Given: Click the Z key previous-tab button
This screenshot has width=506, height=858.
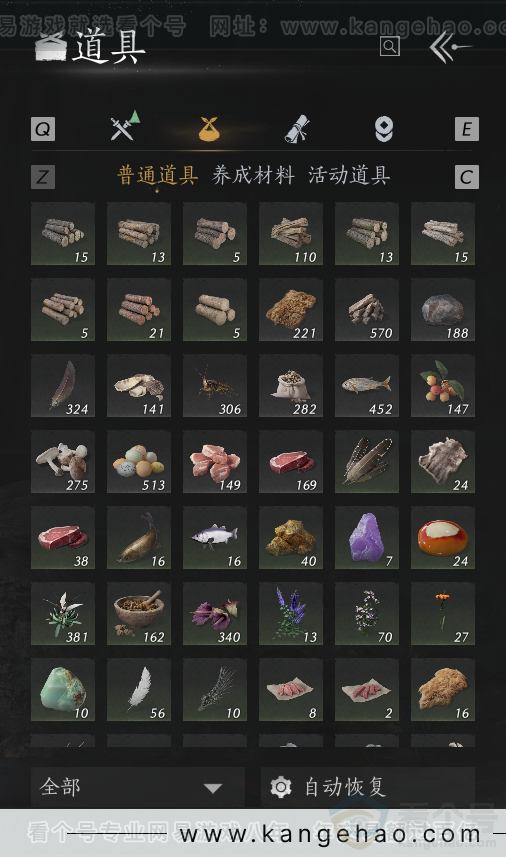Looking at the screenshot, I should click(43, 177).
